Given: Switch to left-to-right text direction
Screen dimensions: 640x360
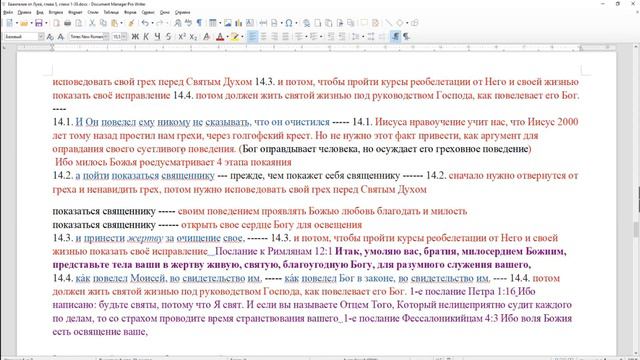Looking at the screenshot, I should pos(396,37).
